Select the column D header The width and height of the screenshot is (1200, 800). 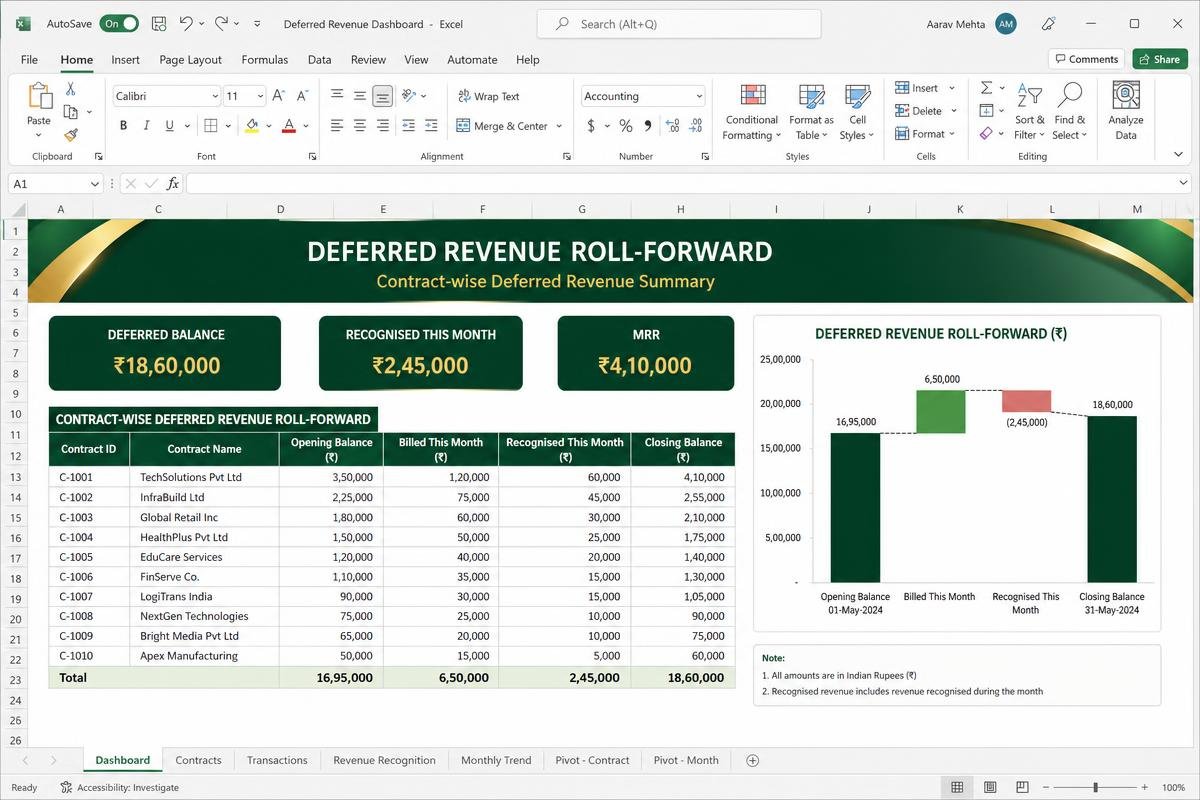(x=280, y=209)
